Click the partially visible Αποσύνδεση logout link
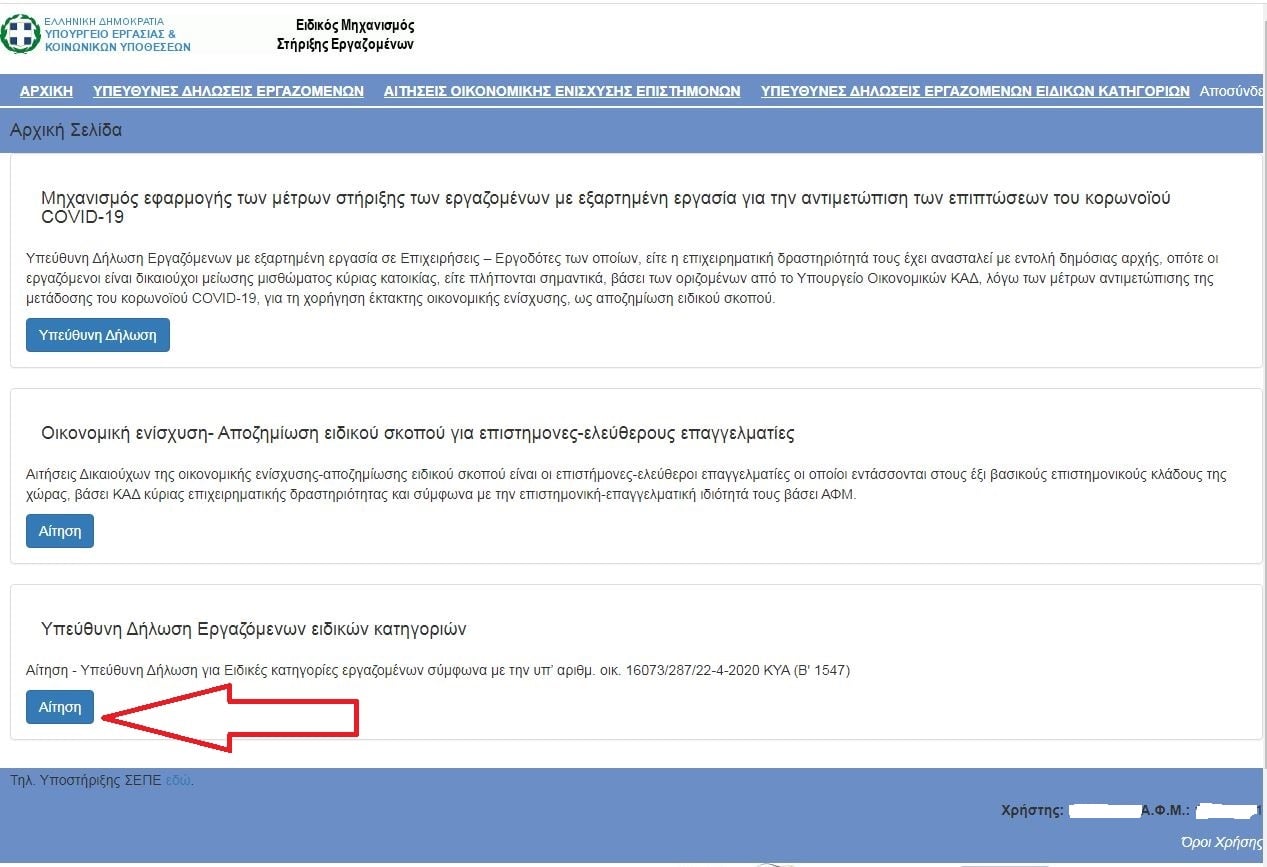This screenshot has height=867, width=1267. [x=1232, y=91]
